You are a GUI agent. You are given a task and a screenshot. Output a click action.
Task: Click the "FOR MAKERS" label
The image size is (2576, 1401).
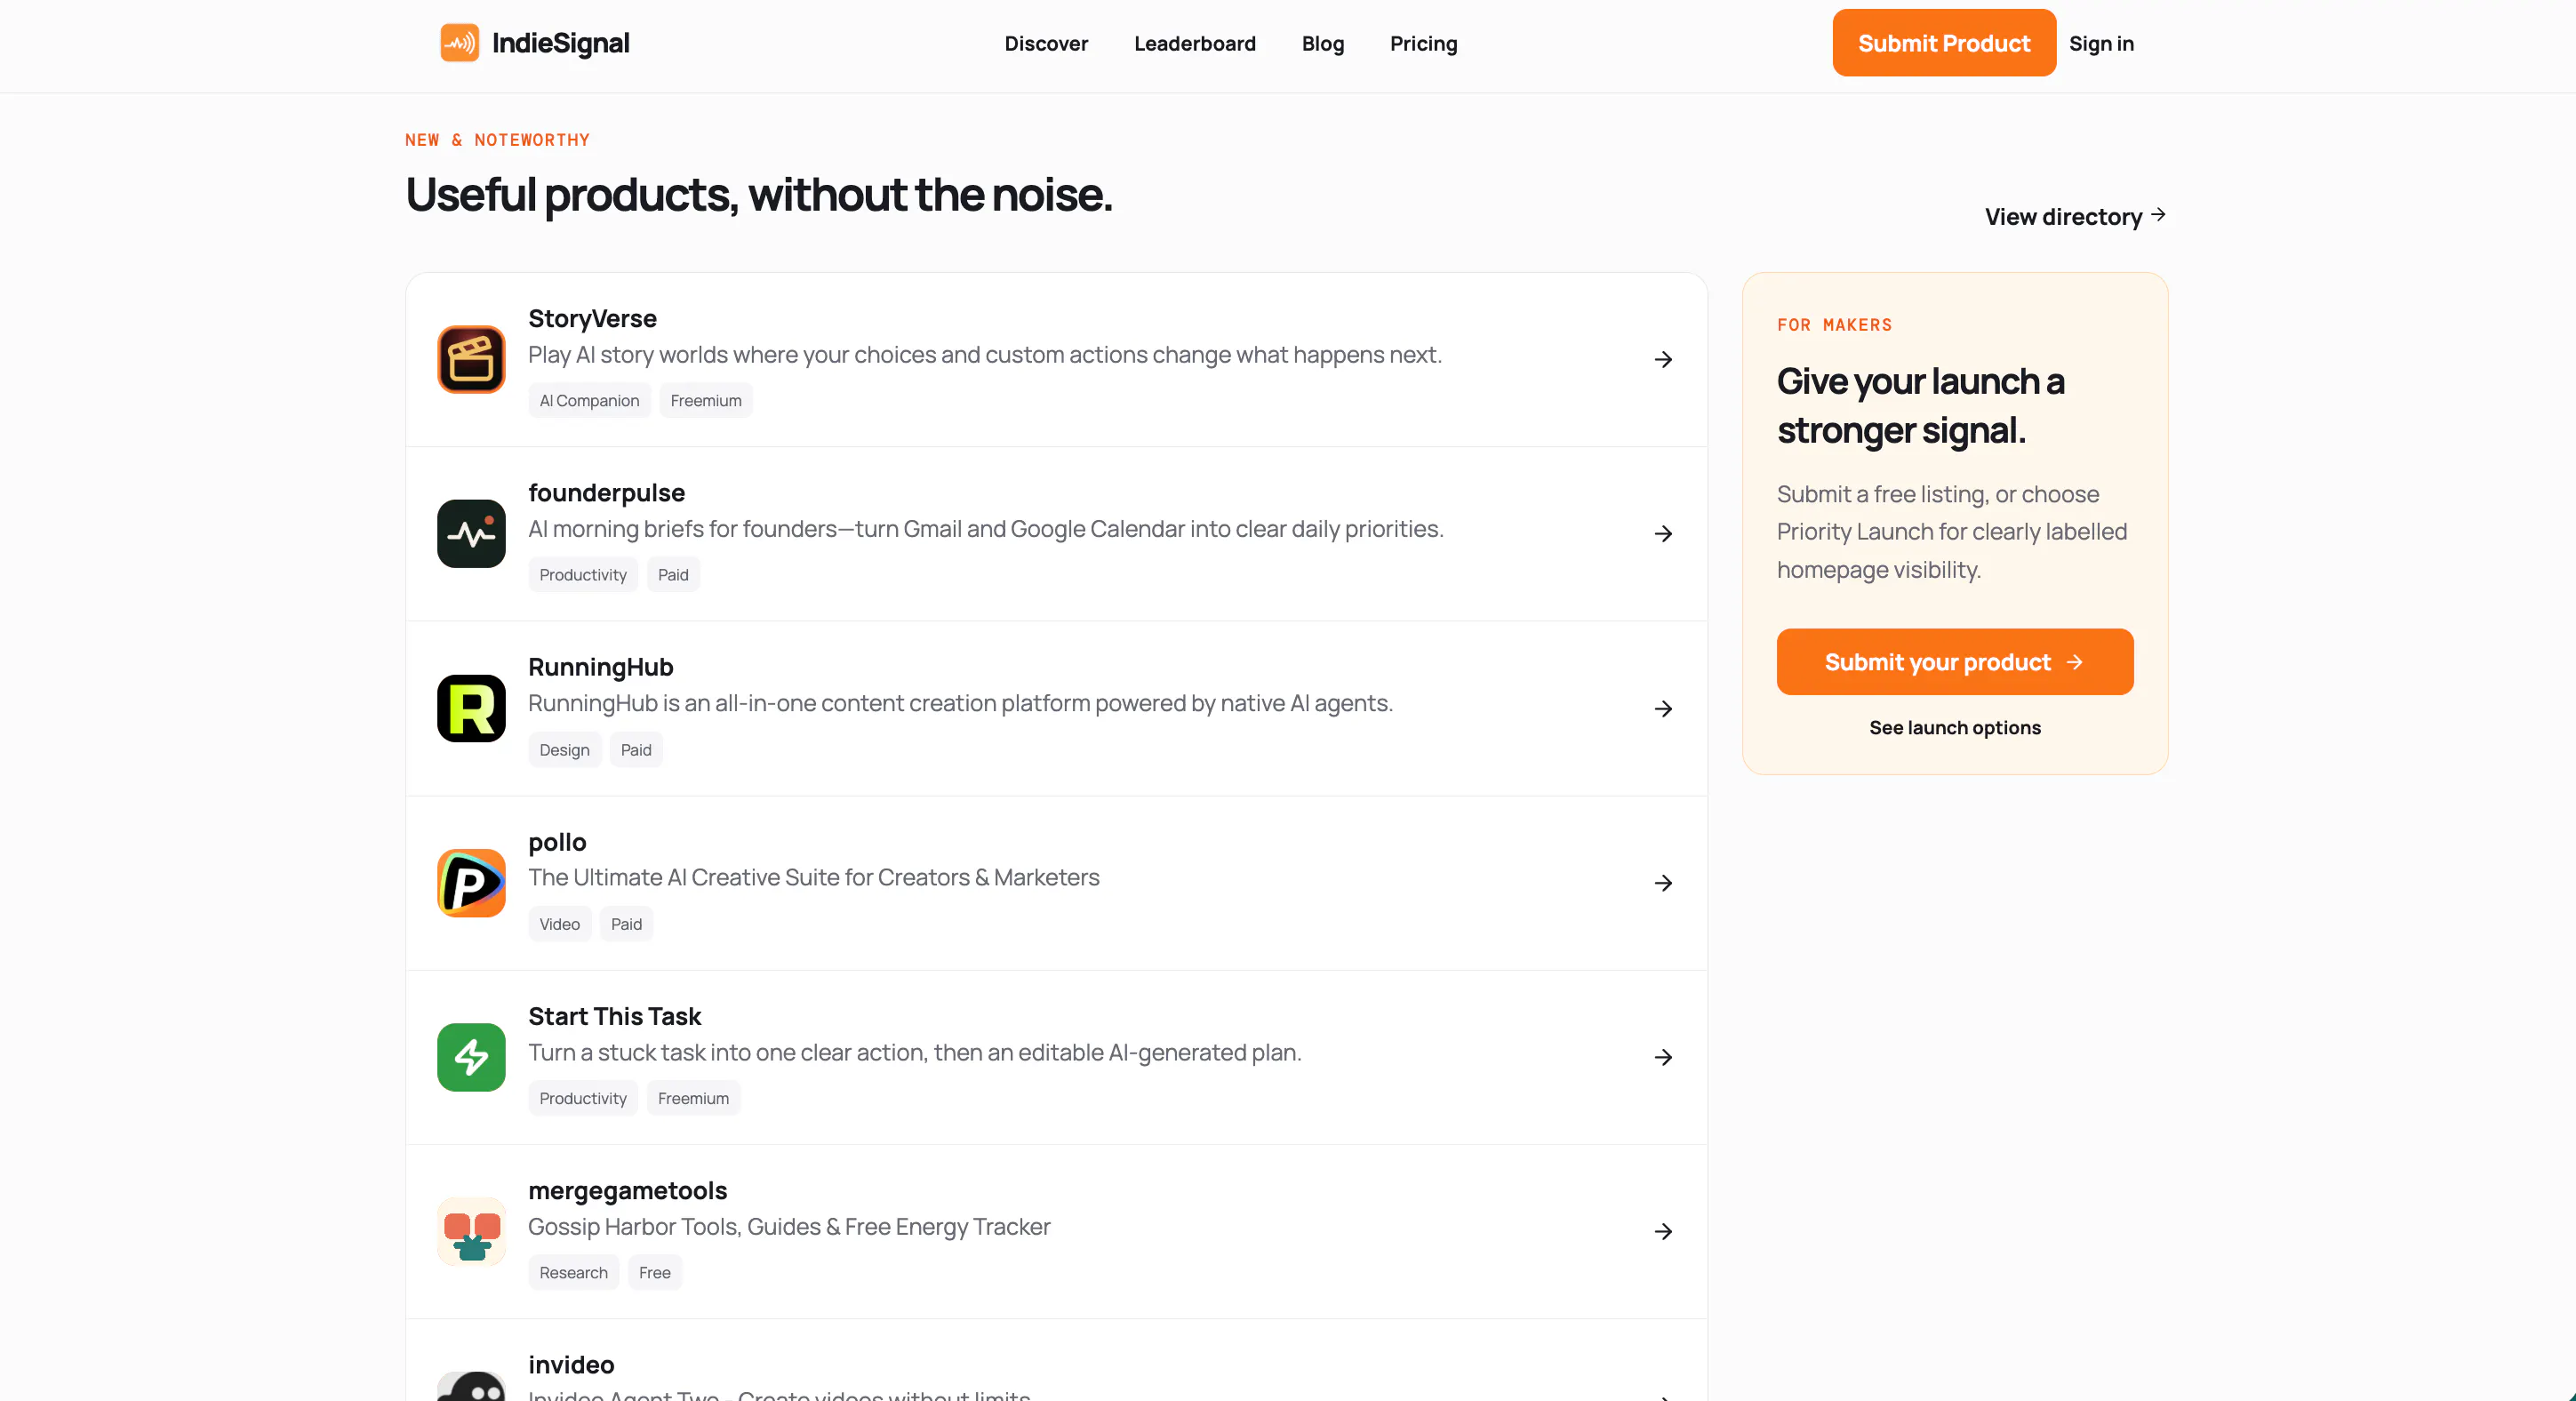tap(1834, 325)
